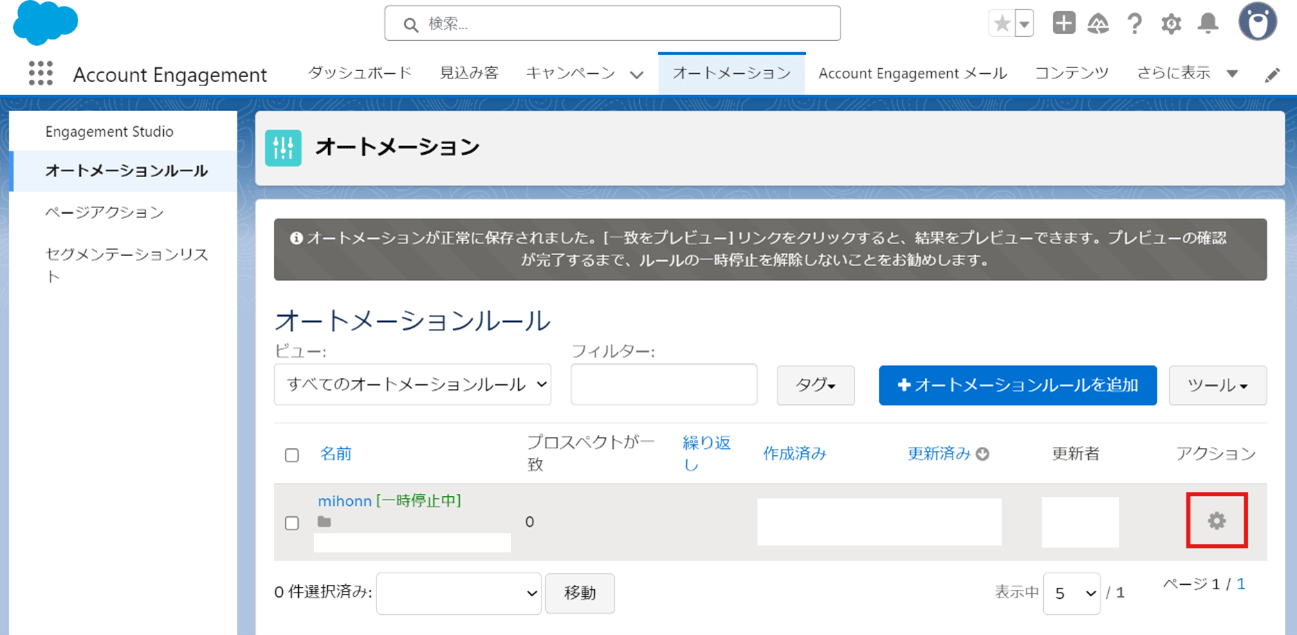Select the オートメーション tab
The height and width of the screenshot is (635, 1297).
731,73
